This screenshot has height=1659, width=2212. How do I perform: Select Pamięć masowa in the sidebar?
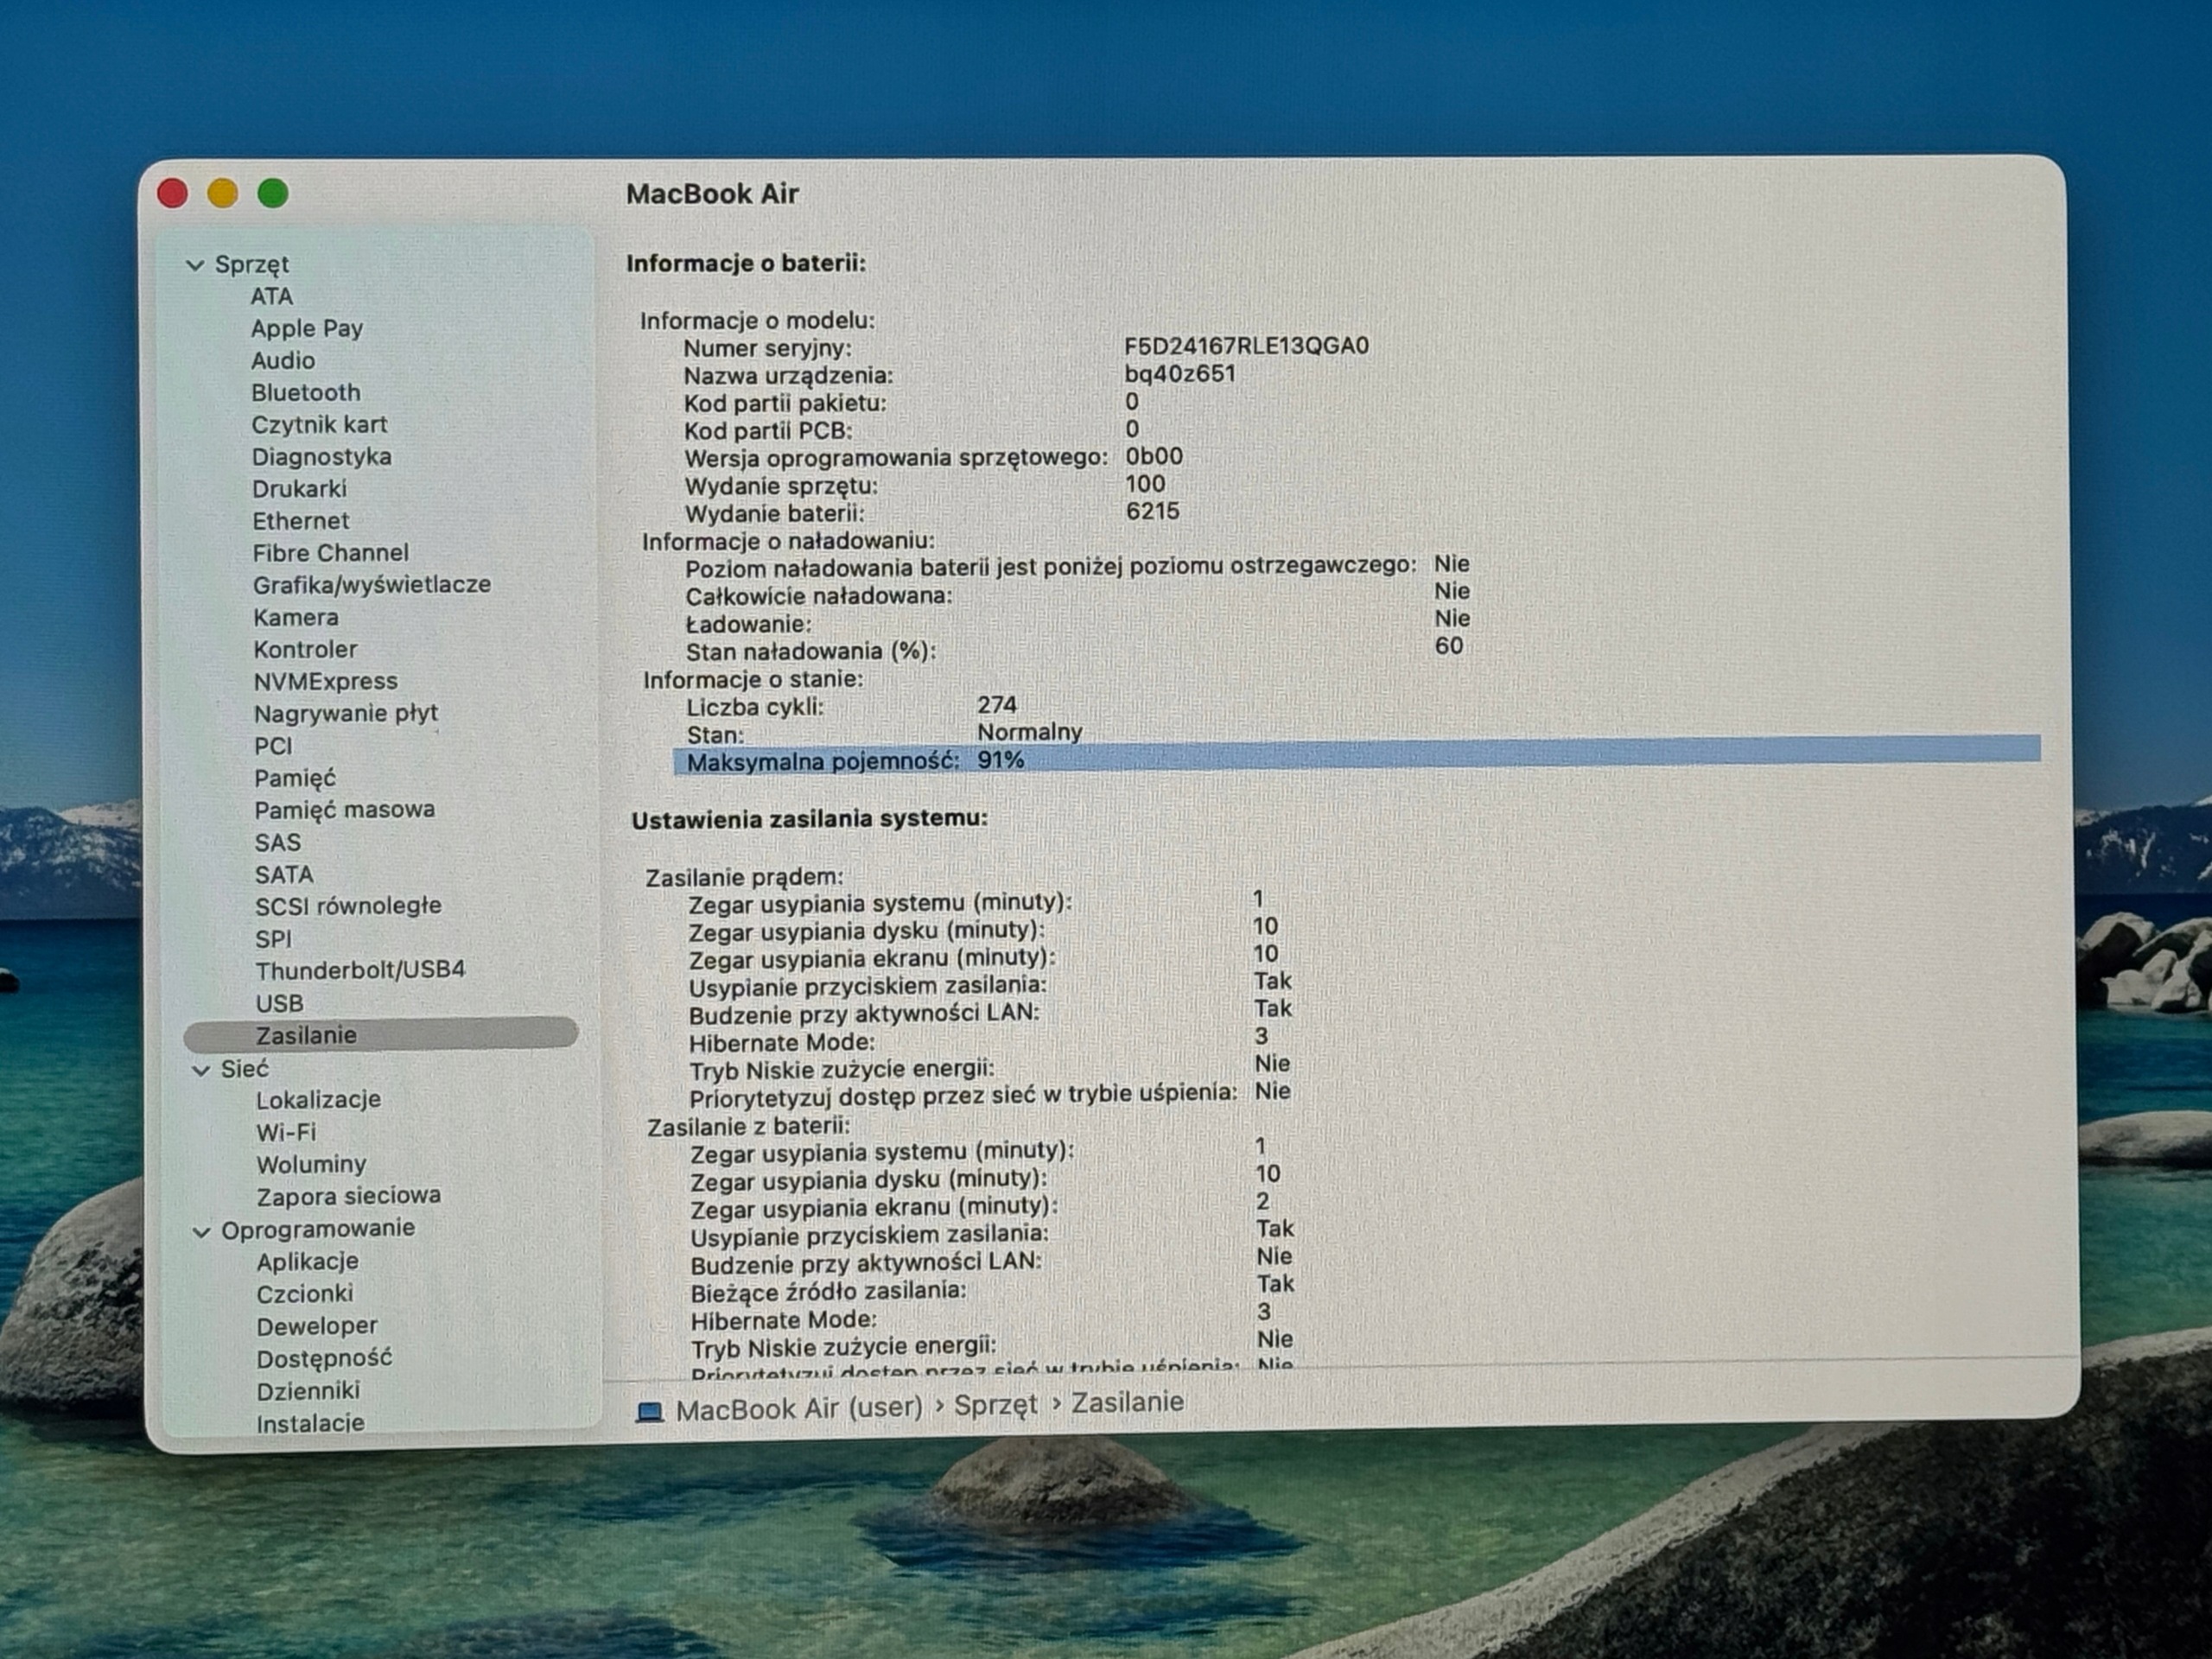[x=344, y=809]
